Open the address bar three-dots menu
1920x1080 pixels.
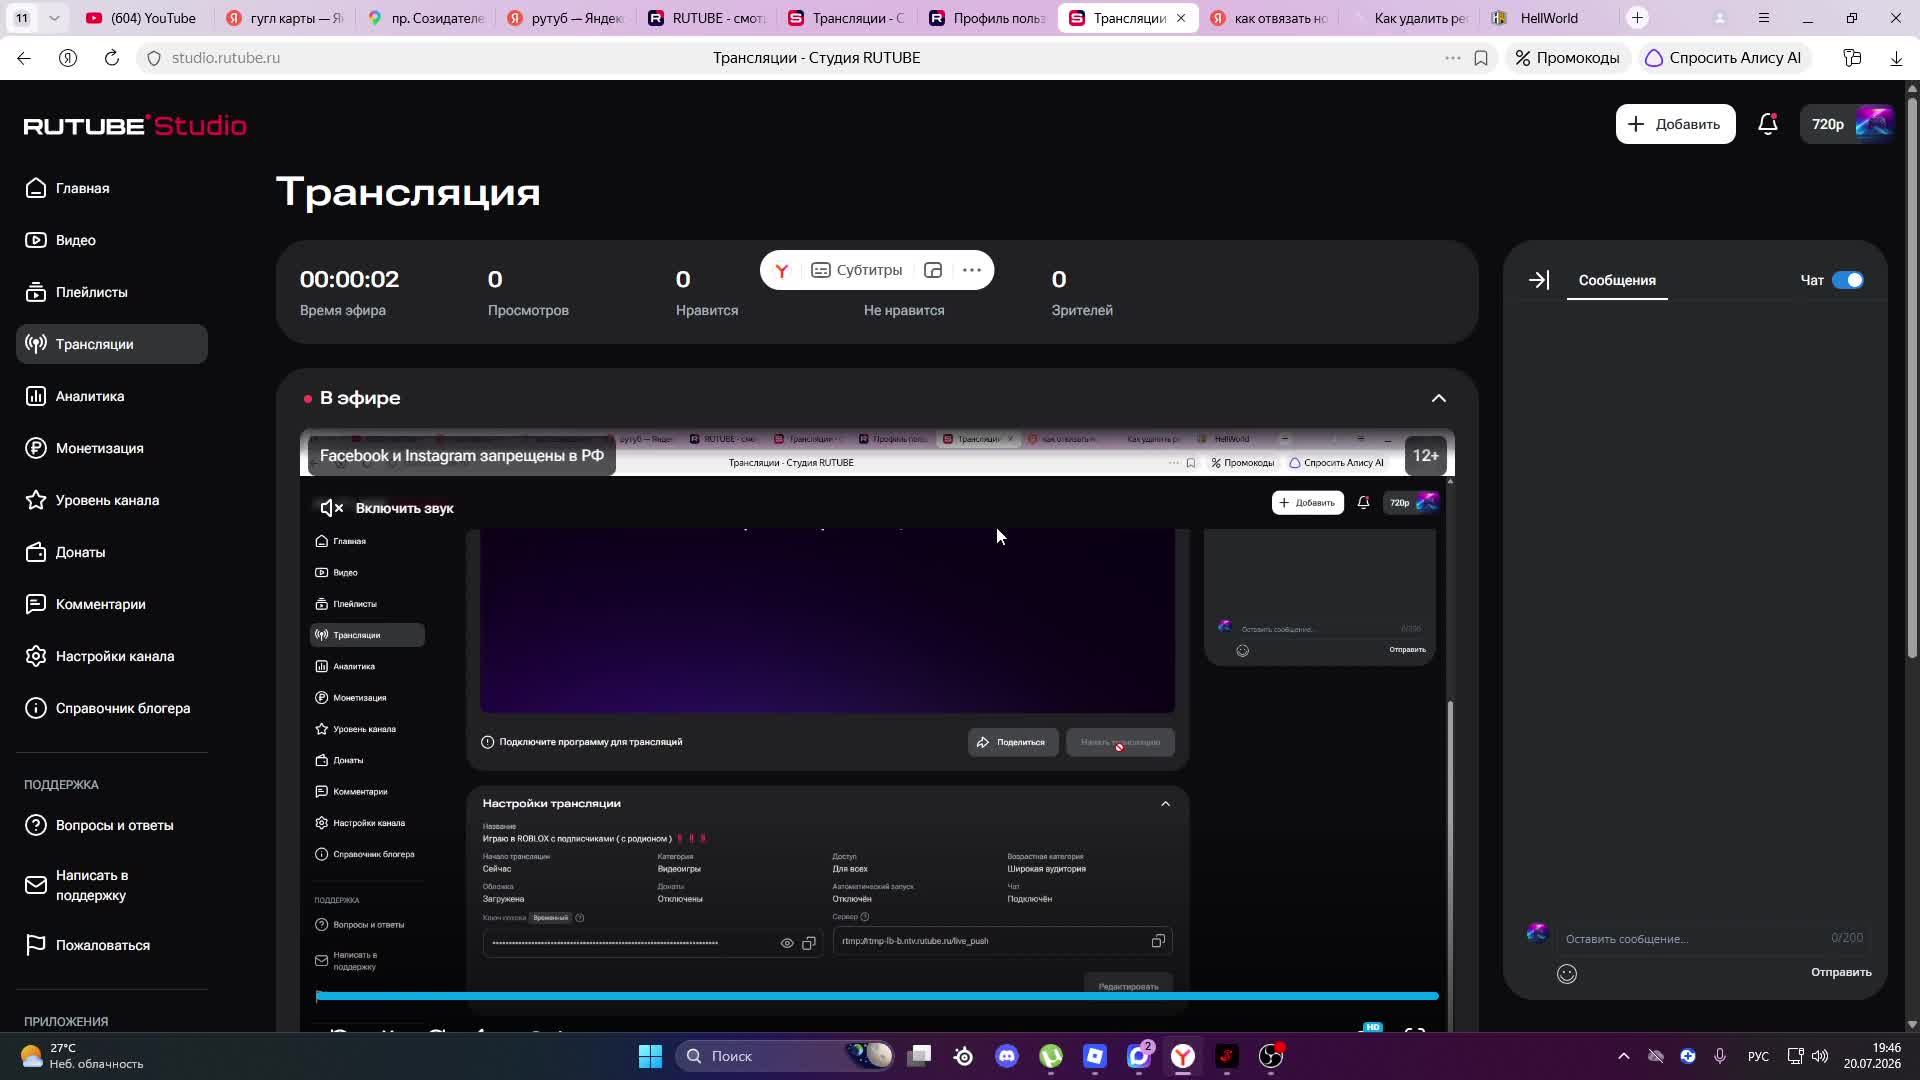pos(1452,58)
